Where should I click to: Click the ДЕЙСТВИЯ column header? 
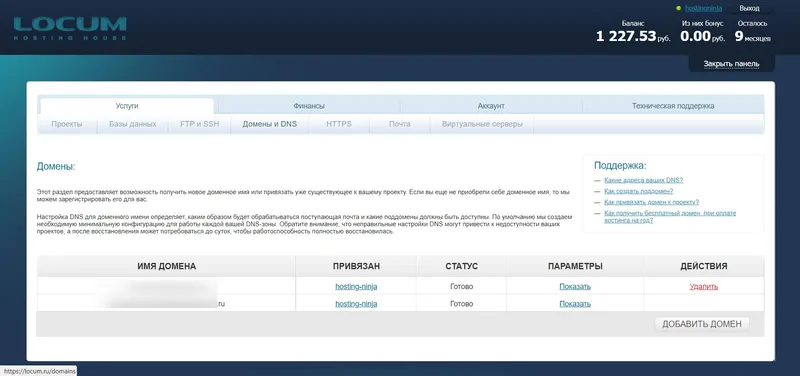tap(704, 266)
